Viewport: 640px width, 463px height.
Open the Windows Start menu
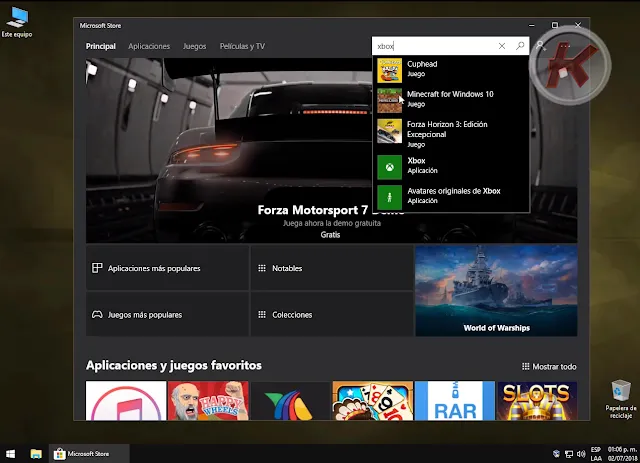tap(11, 454)
